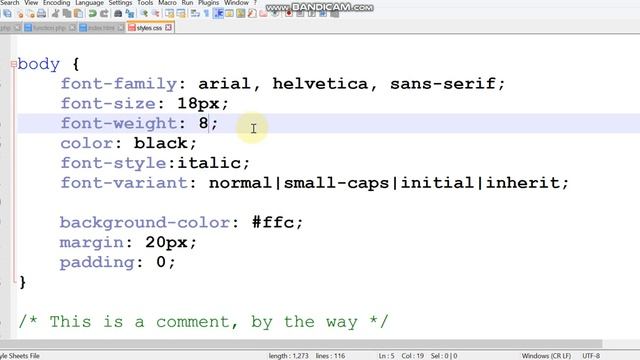Click the lines : 116 status entry
This screenshot has height=360, width=640.
tap(330, 356)
